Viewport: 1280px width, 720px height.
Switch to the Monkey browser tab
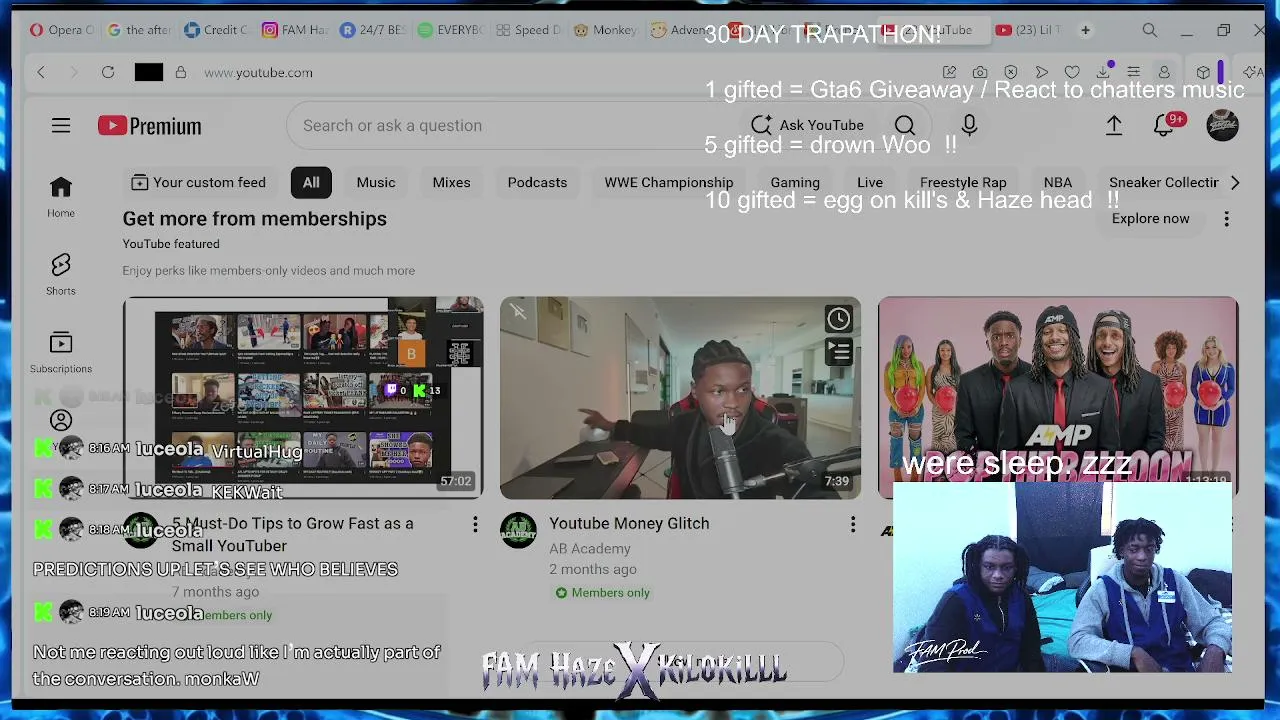[606, 30]
